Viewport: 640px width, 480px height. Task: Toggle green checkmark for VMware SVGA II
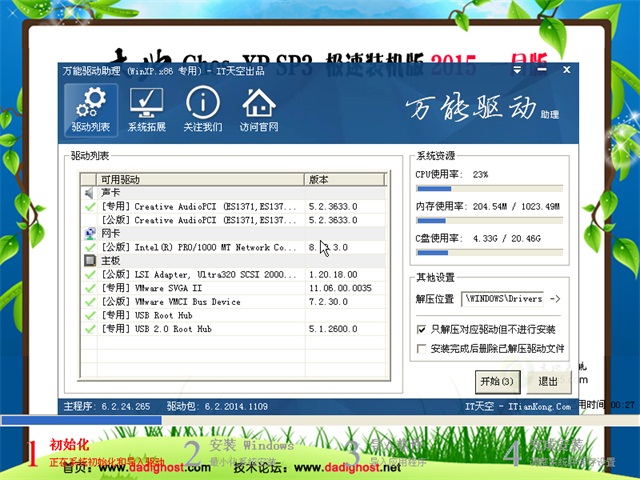tap(90, 287)
